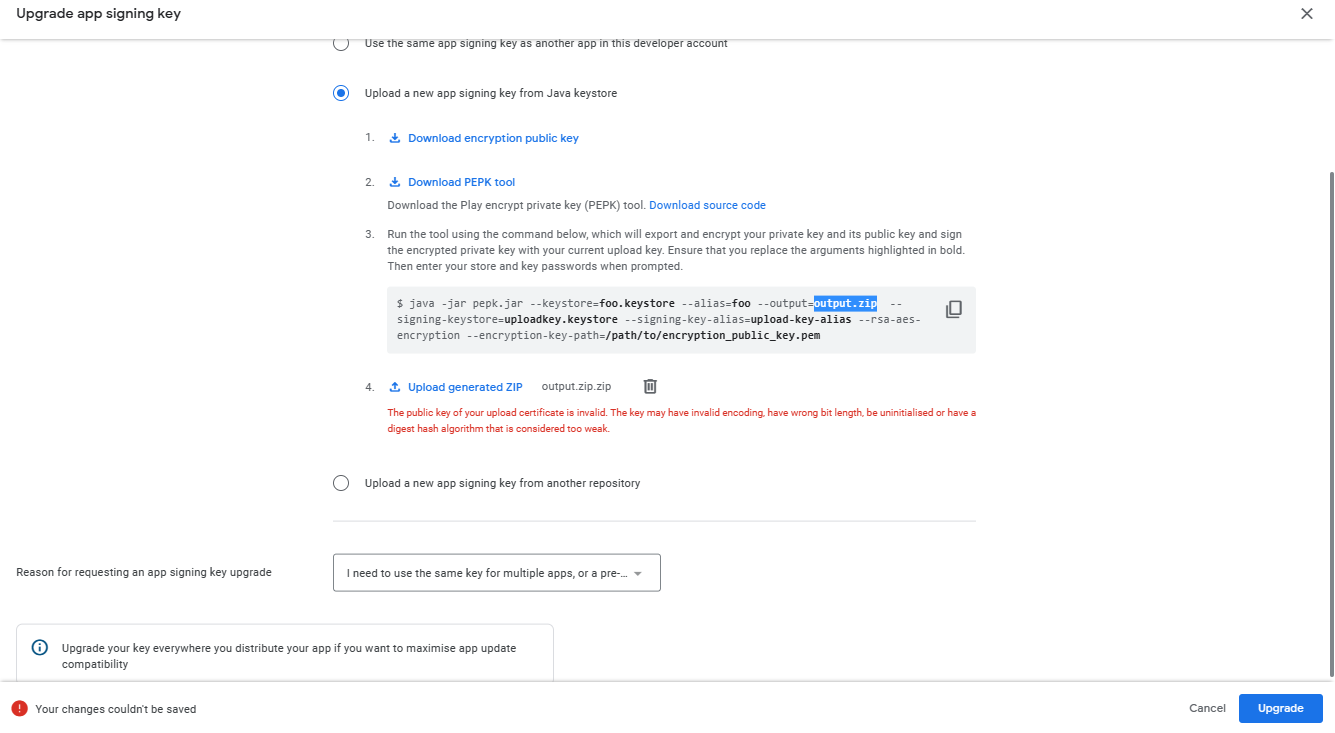Choose 'Upload from another repository' option

click(x=341, y=483)
